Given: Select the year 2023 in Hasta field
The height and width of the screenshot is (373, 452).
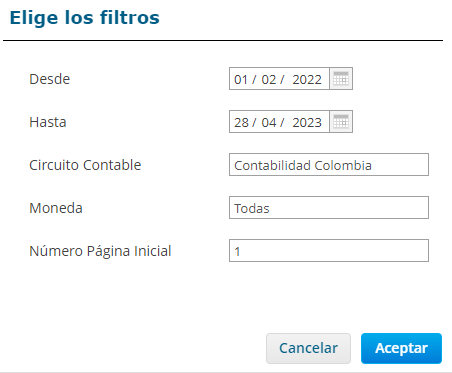Looking at the screenshot, I should [x=307, y=122].
